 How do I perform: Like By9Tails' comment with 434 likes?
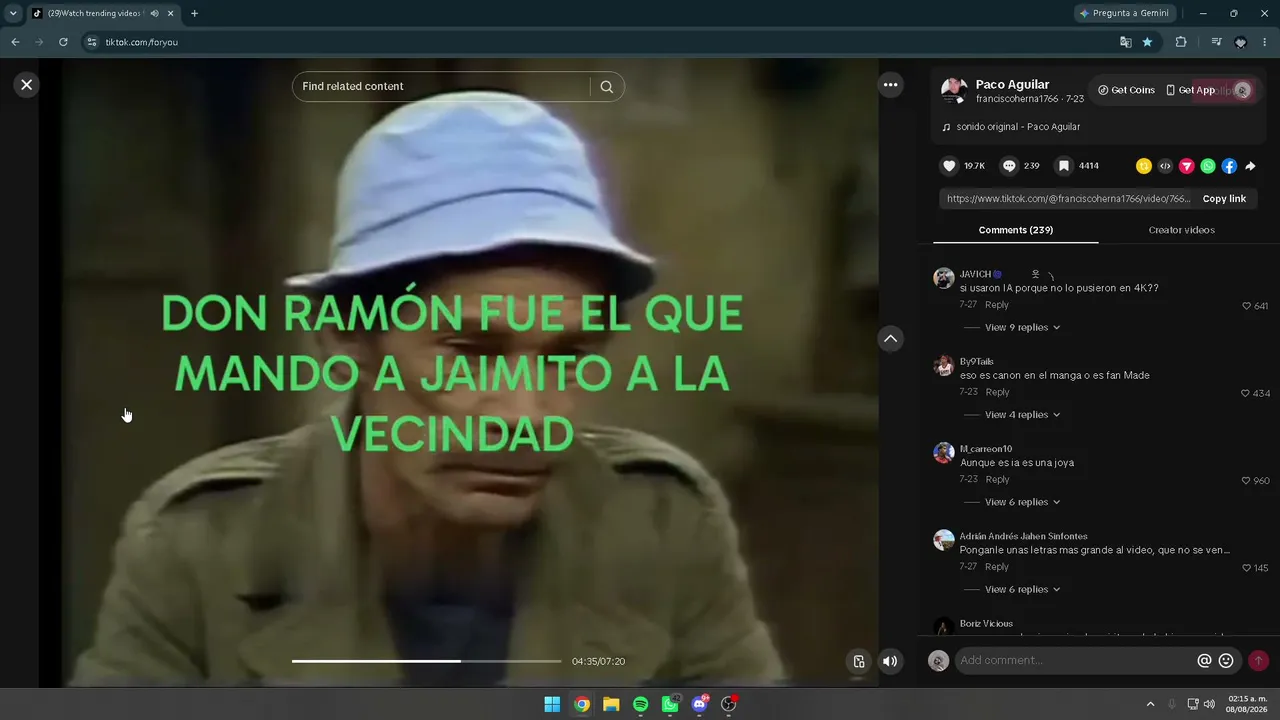click(1245, 394)
